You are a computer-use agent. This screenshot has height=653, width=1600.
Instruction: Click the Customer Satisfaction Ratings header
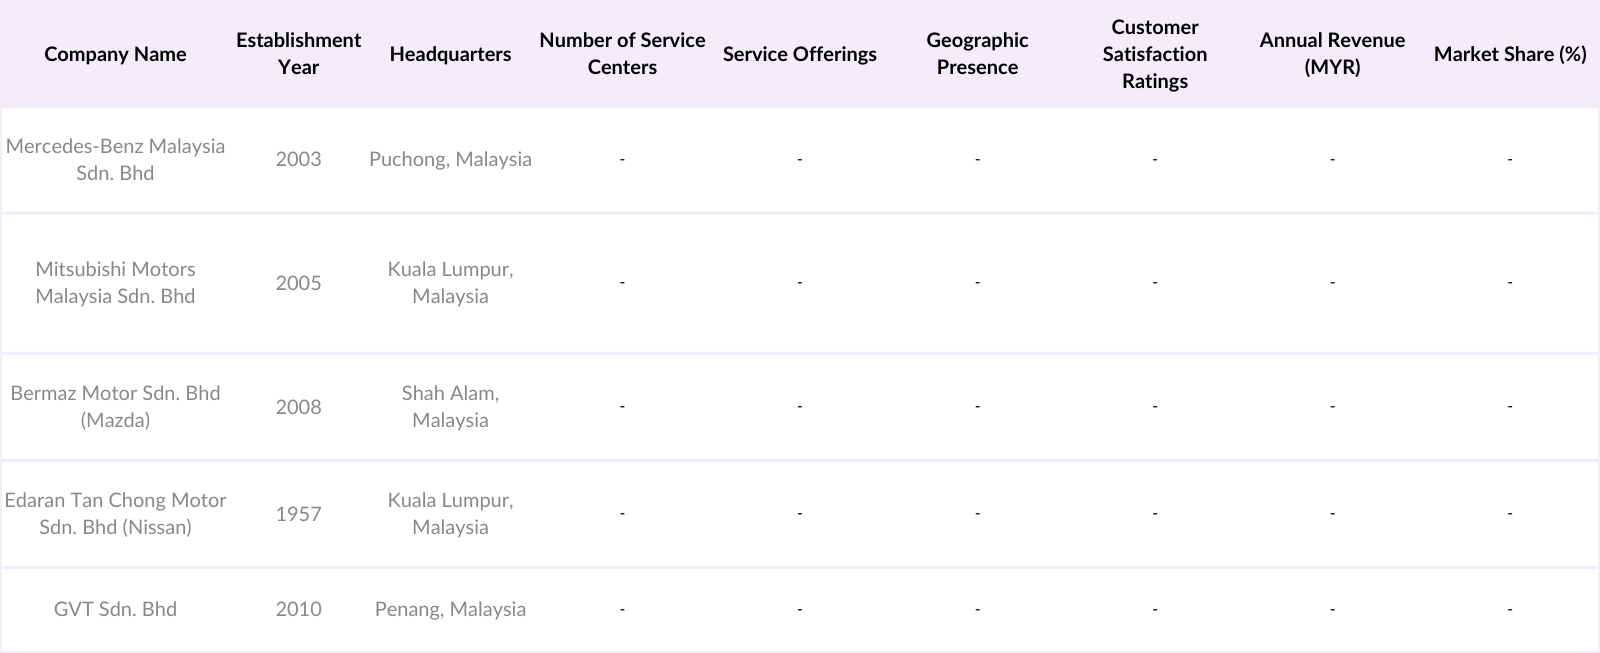tap(1154, 54)
